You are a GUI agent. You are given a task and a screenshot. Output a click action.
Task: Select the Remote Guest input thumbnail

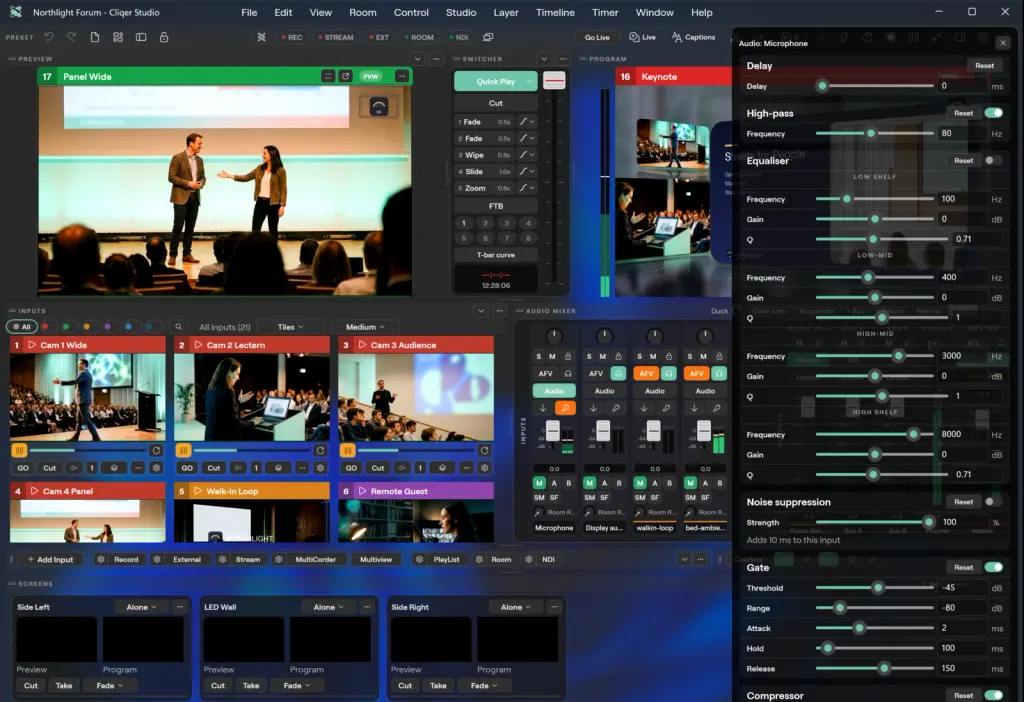tap(416, 520)
